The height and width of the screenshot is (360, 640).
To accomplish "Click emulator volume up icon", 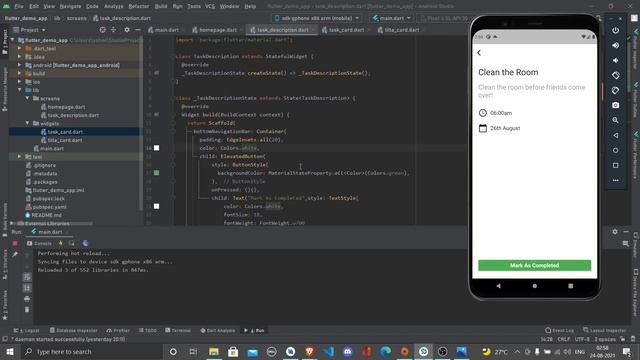I will click(x=616, y=45).
